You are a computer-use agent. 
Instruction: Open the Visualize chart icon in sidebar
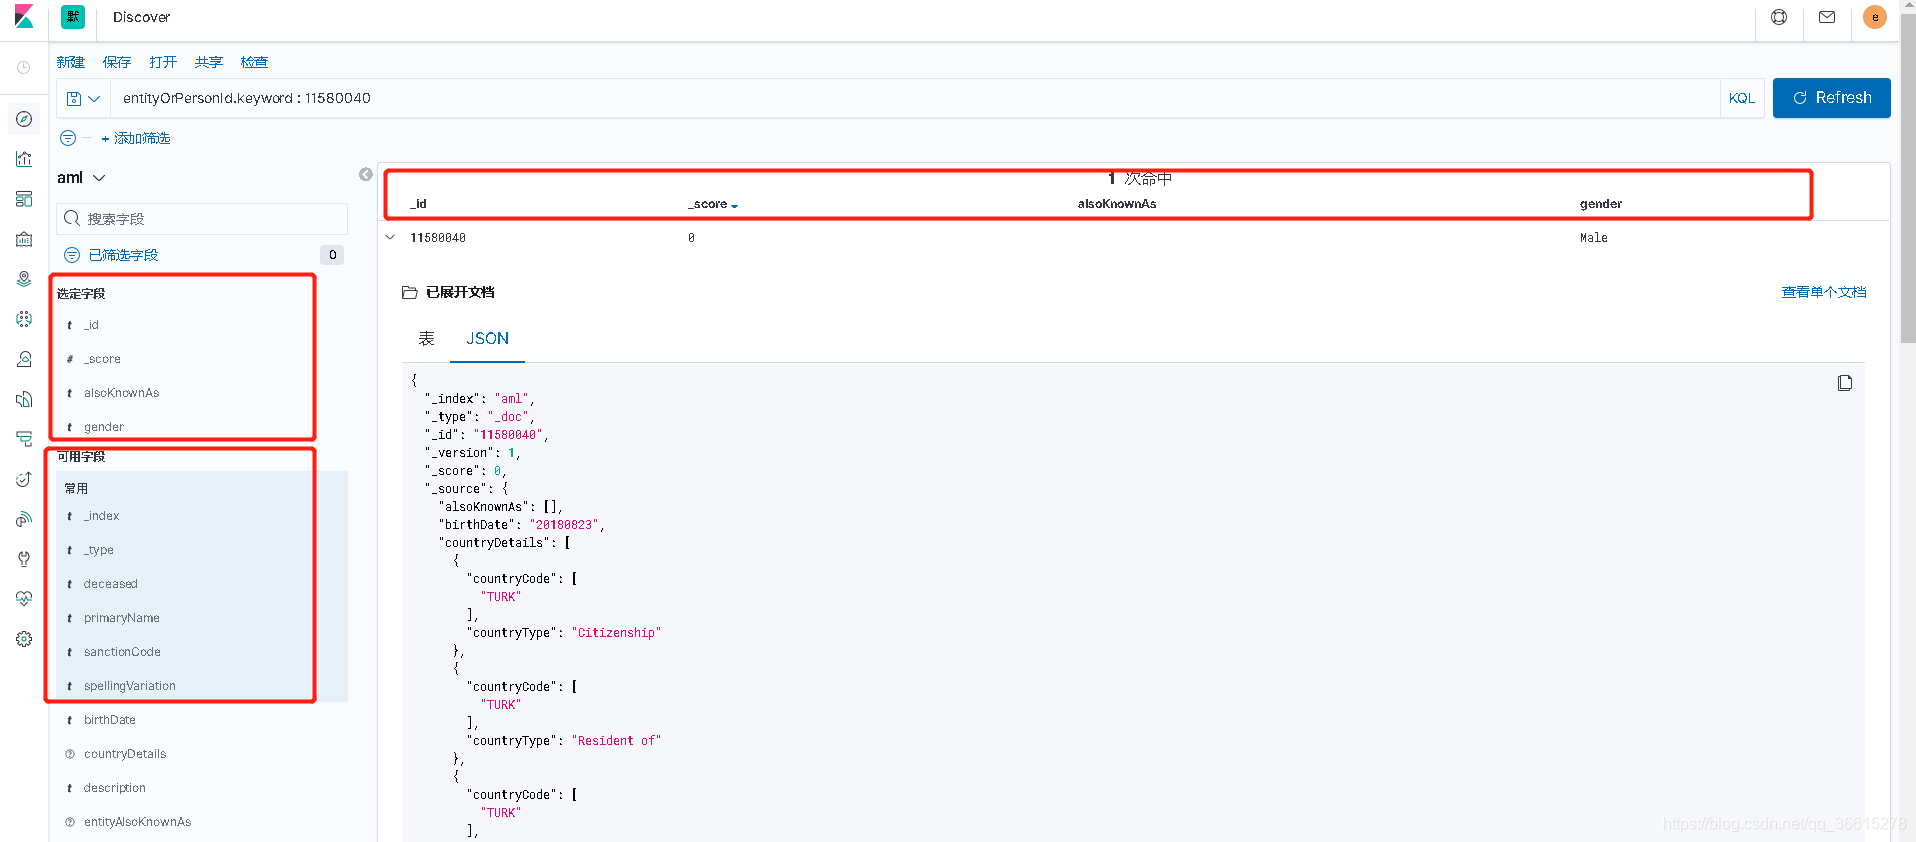tap(24, 159)
